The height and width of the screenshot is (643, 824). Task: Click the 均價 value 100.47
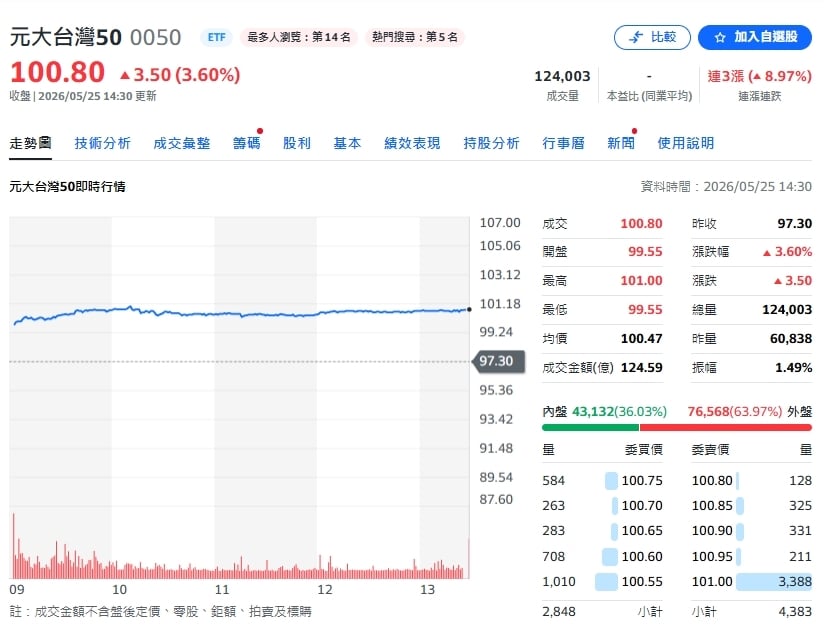[641, 339]
